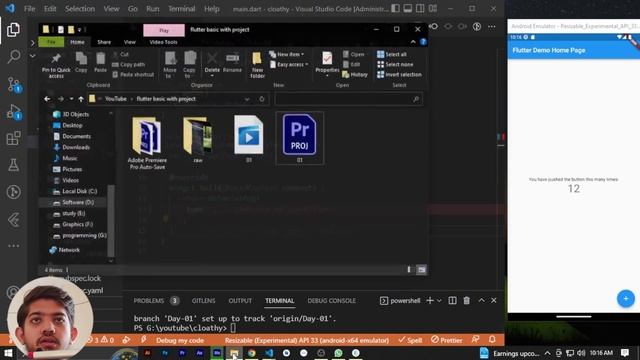Image resolution: width=640 pixels, height=360 pixels.
Task: Expand the New item dropdown
Action: pos(287,54)
